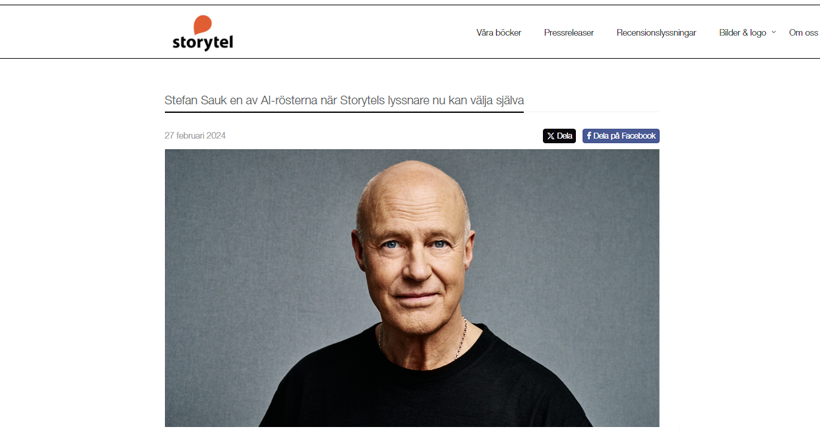Navigate to Recensionslyssningar
820x429 pixels.
coord(656,32)
